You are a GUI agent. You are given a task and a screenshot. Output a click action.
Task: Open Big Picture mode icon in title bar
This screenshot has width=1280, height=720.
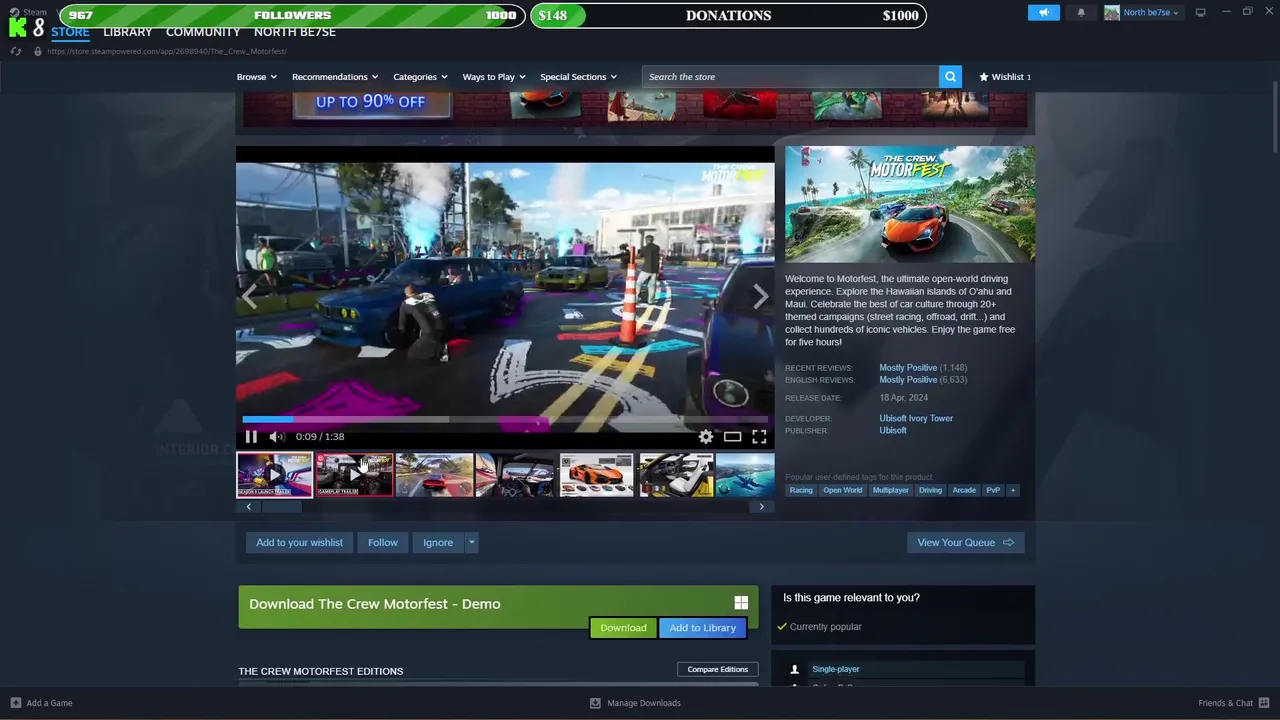[1200, 12]
